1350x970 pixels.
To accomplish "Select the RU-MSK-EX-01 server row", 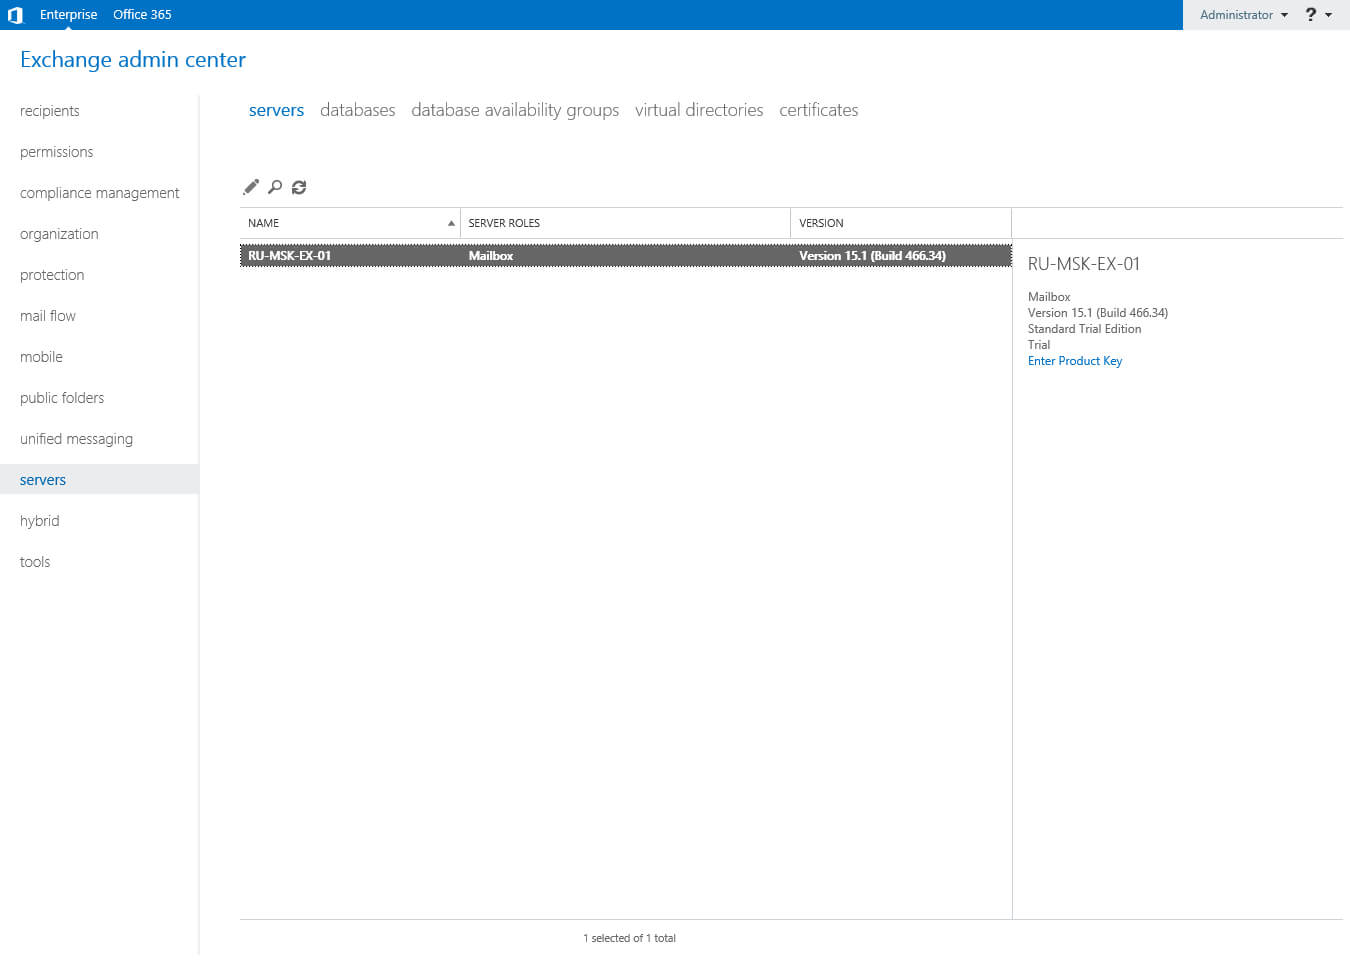I will tap(626, 256).
